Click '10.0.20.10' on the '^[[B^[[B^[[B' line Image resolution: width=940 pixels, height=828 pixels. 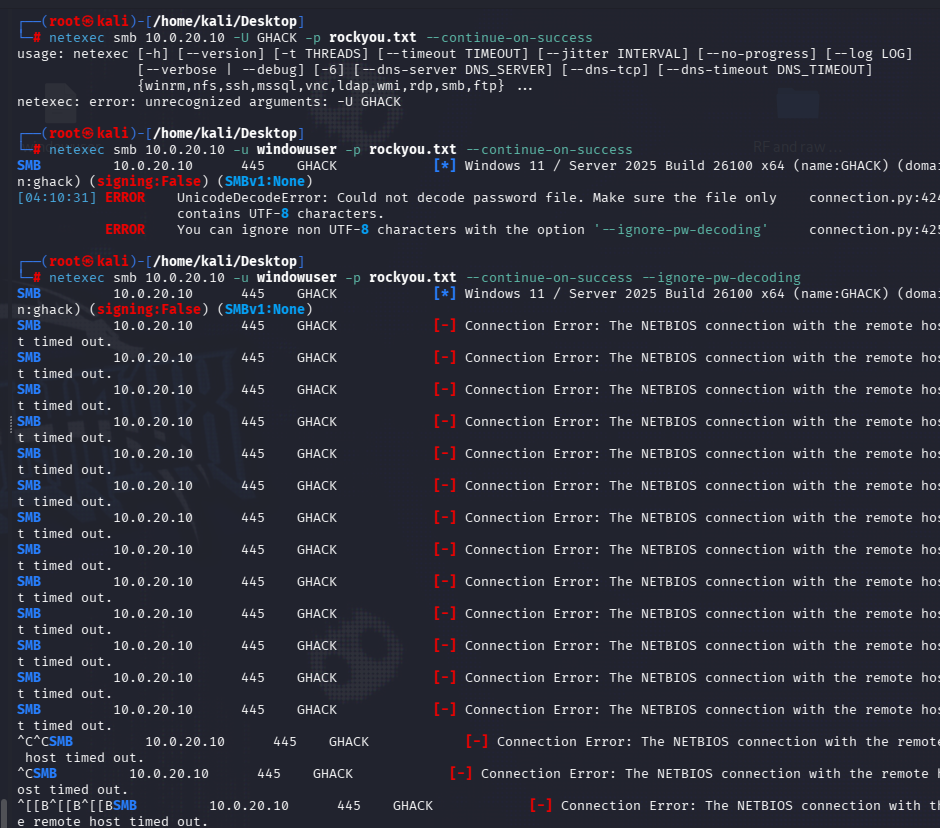click(249, 806)
